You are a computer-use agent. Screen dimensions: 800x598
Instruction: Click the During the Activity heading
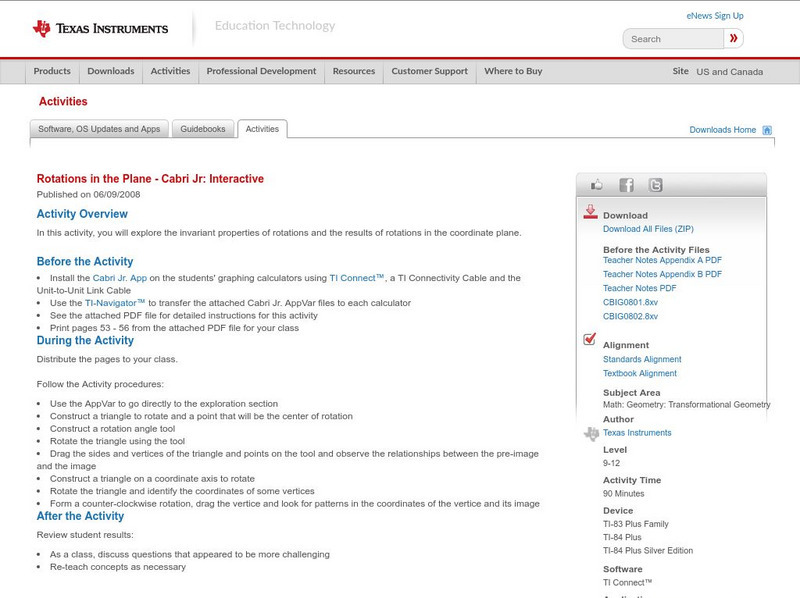[x=85, y=340]
